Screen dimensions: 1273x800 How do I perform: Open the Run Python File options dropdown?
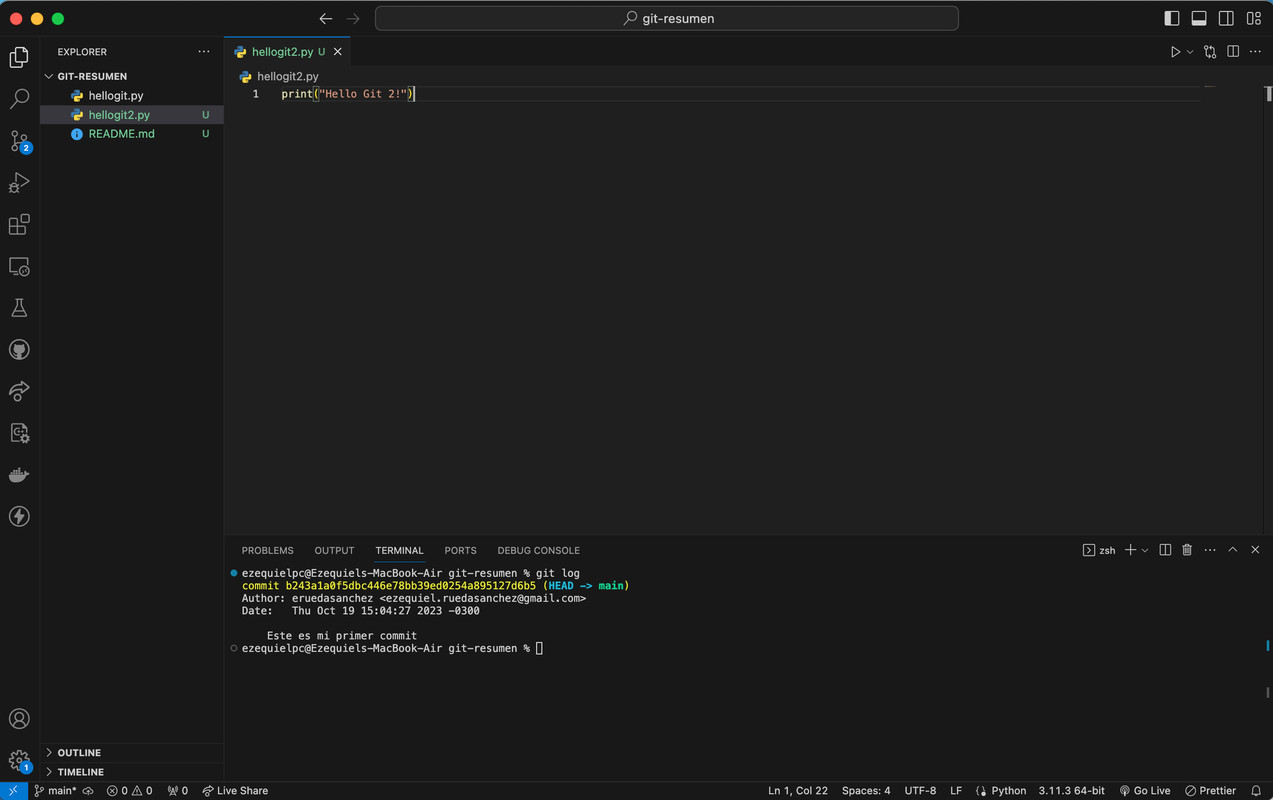(x=1190, y=52)
